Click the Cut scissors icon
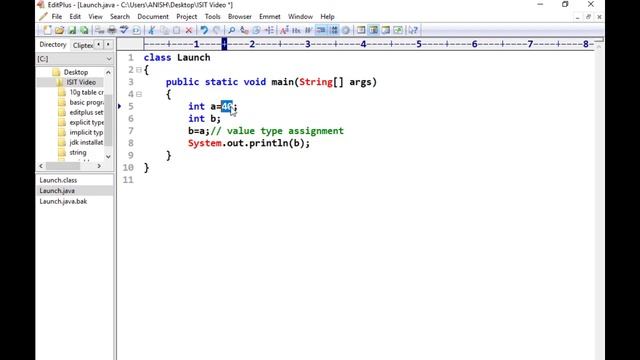The height and width of the screenshot is (360, 640). [x=151, y=30]
